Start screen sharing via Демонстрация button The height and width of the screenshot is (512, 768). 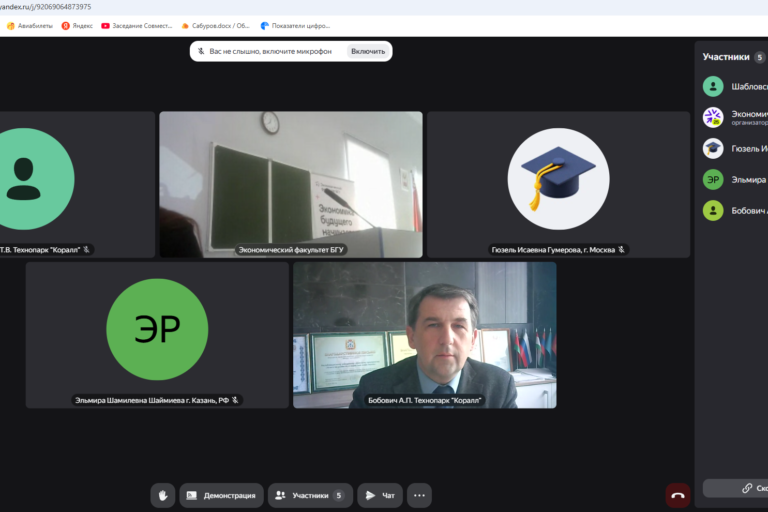click(x=221, y=495)
